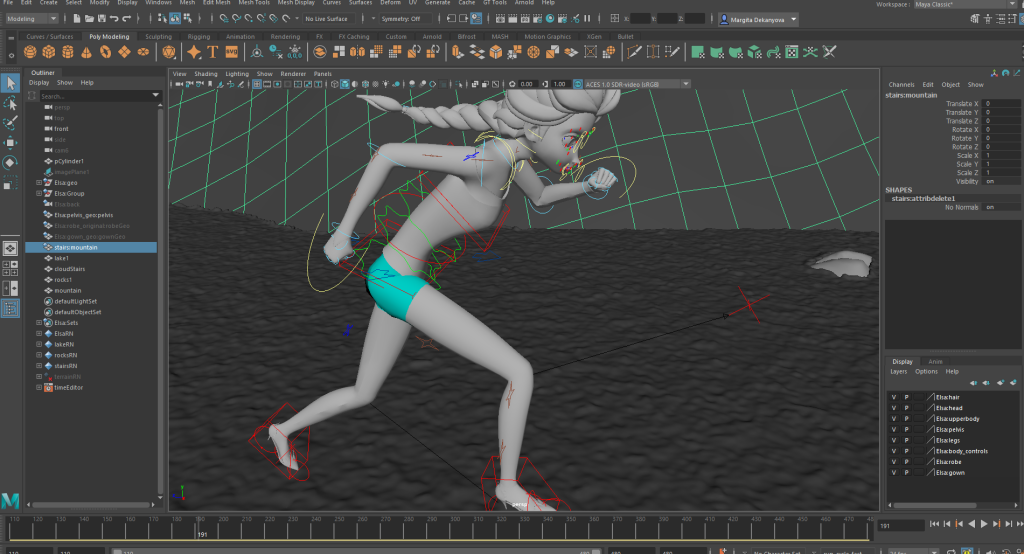
Task: Click the Outliner search field
Action: tap(95, 96)
